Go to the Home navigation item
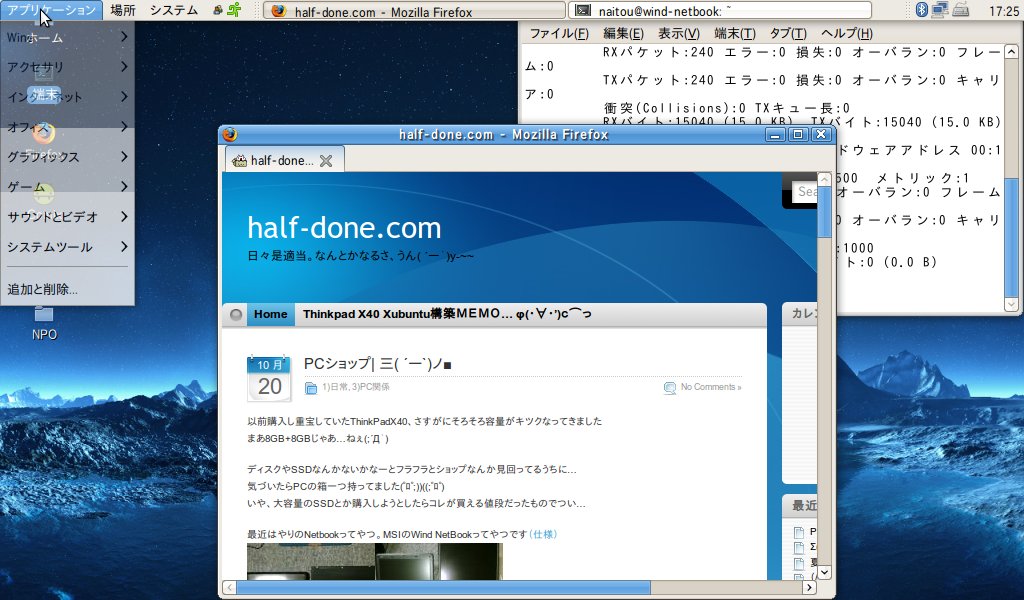 270,314
